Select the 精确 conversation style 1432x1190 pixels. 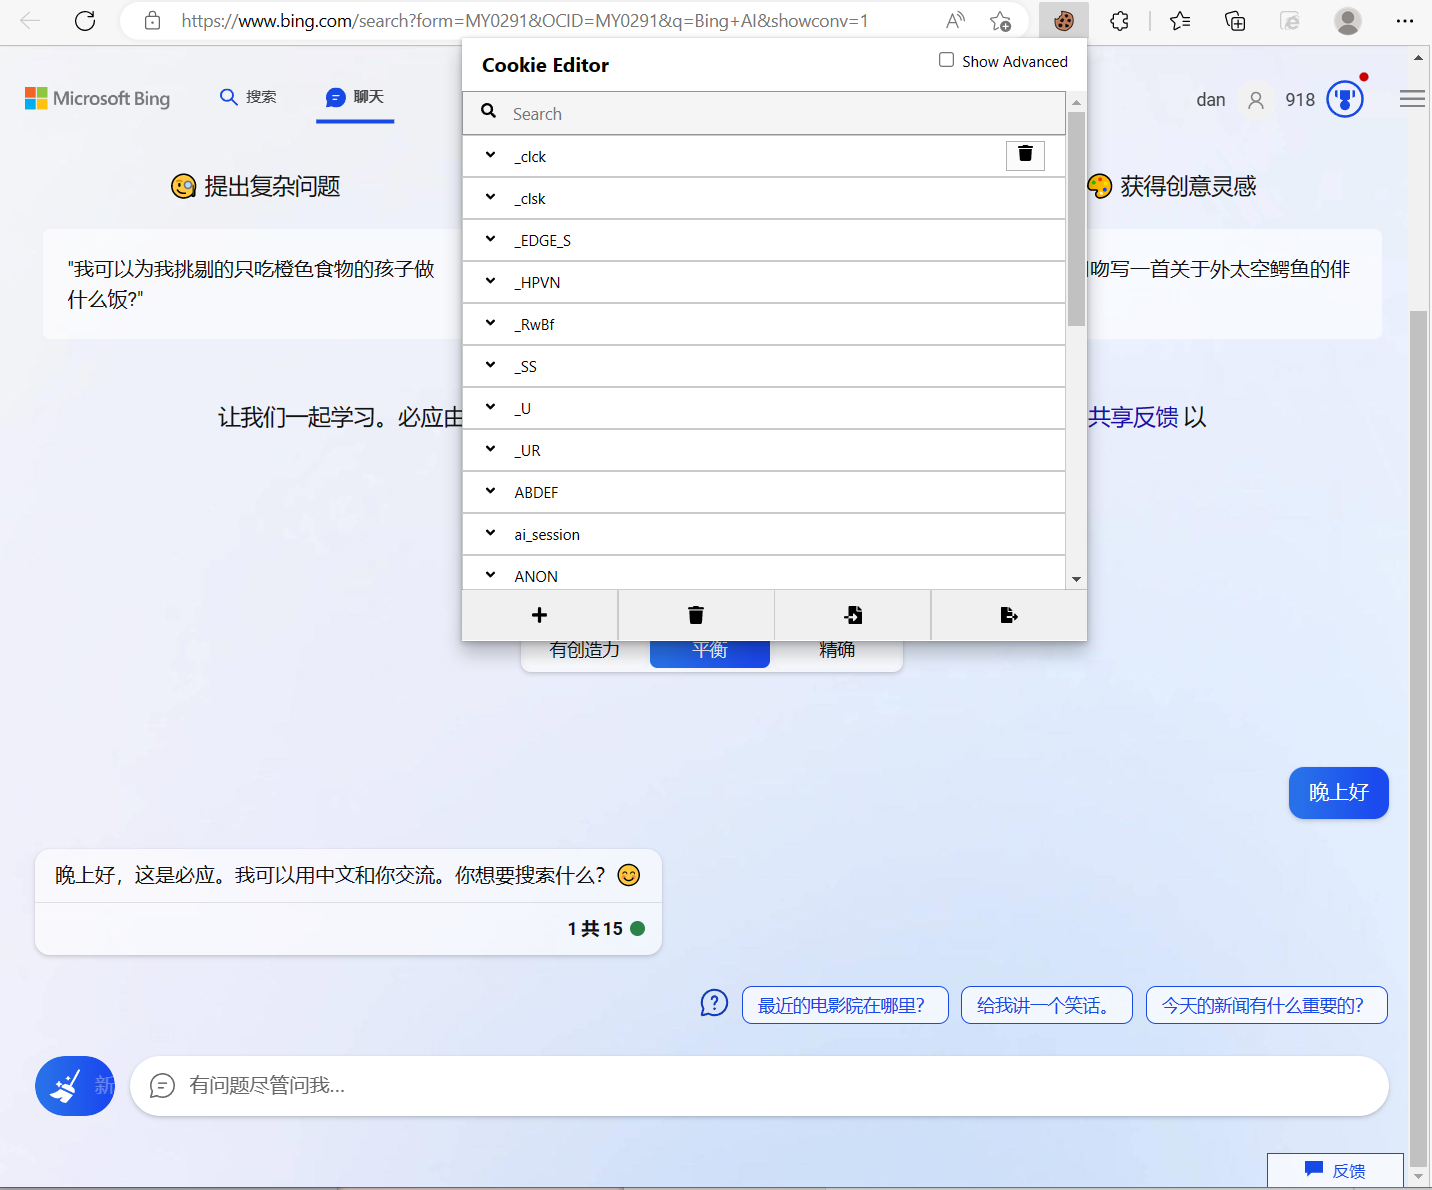click(836, 649)
